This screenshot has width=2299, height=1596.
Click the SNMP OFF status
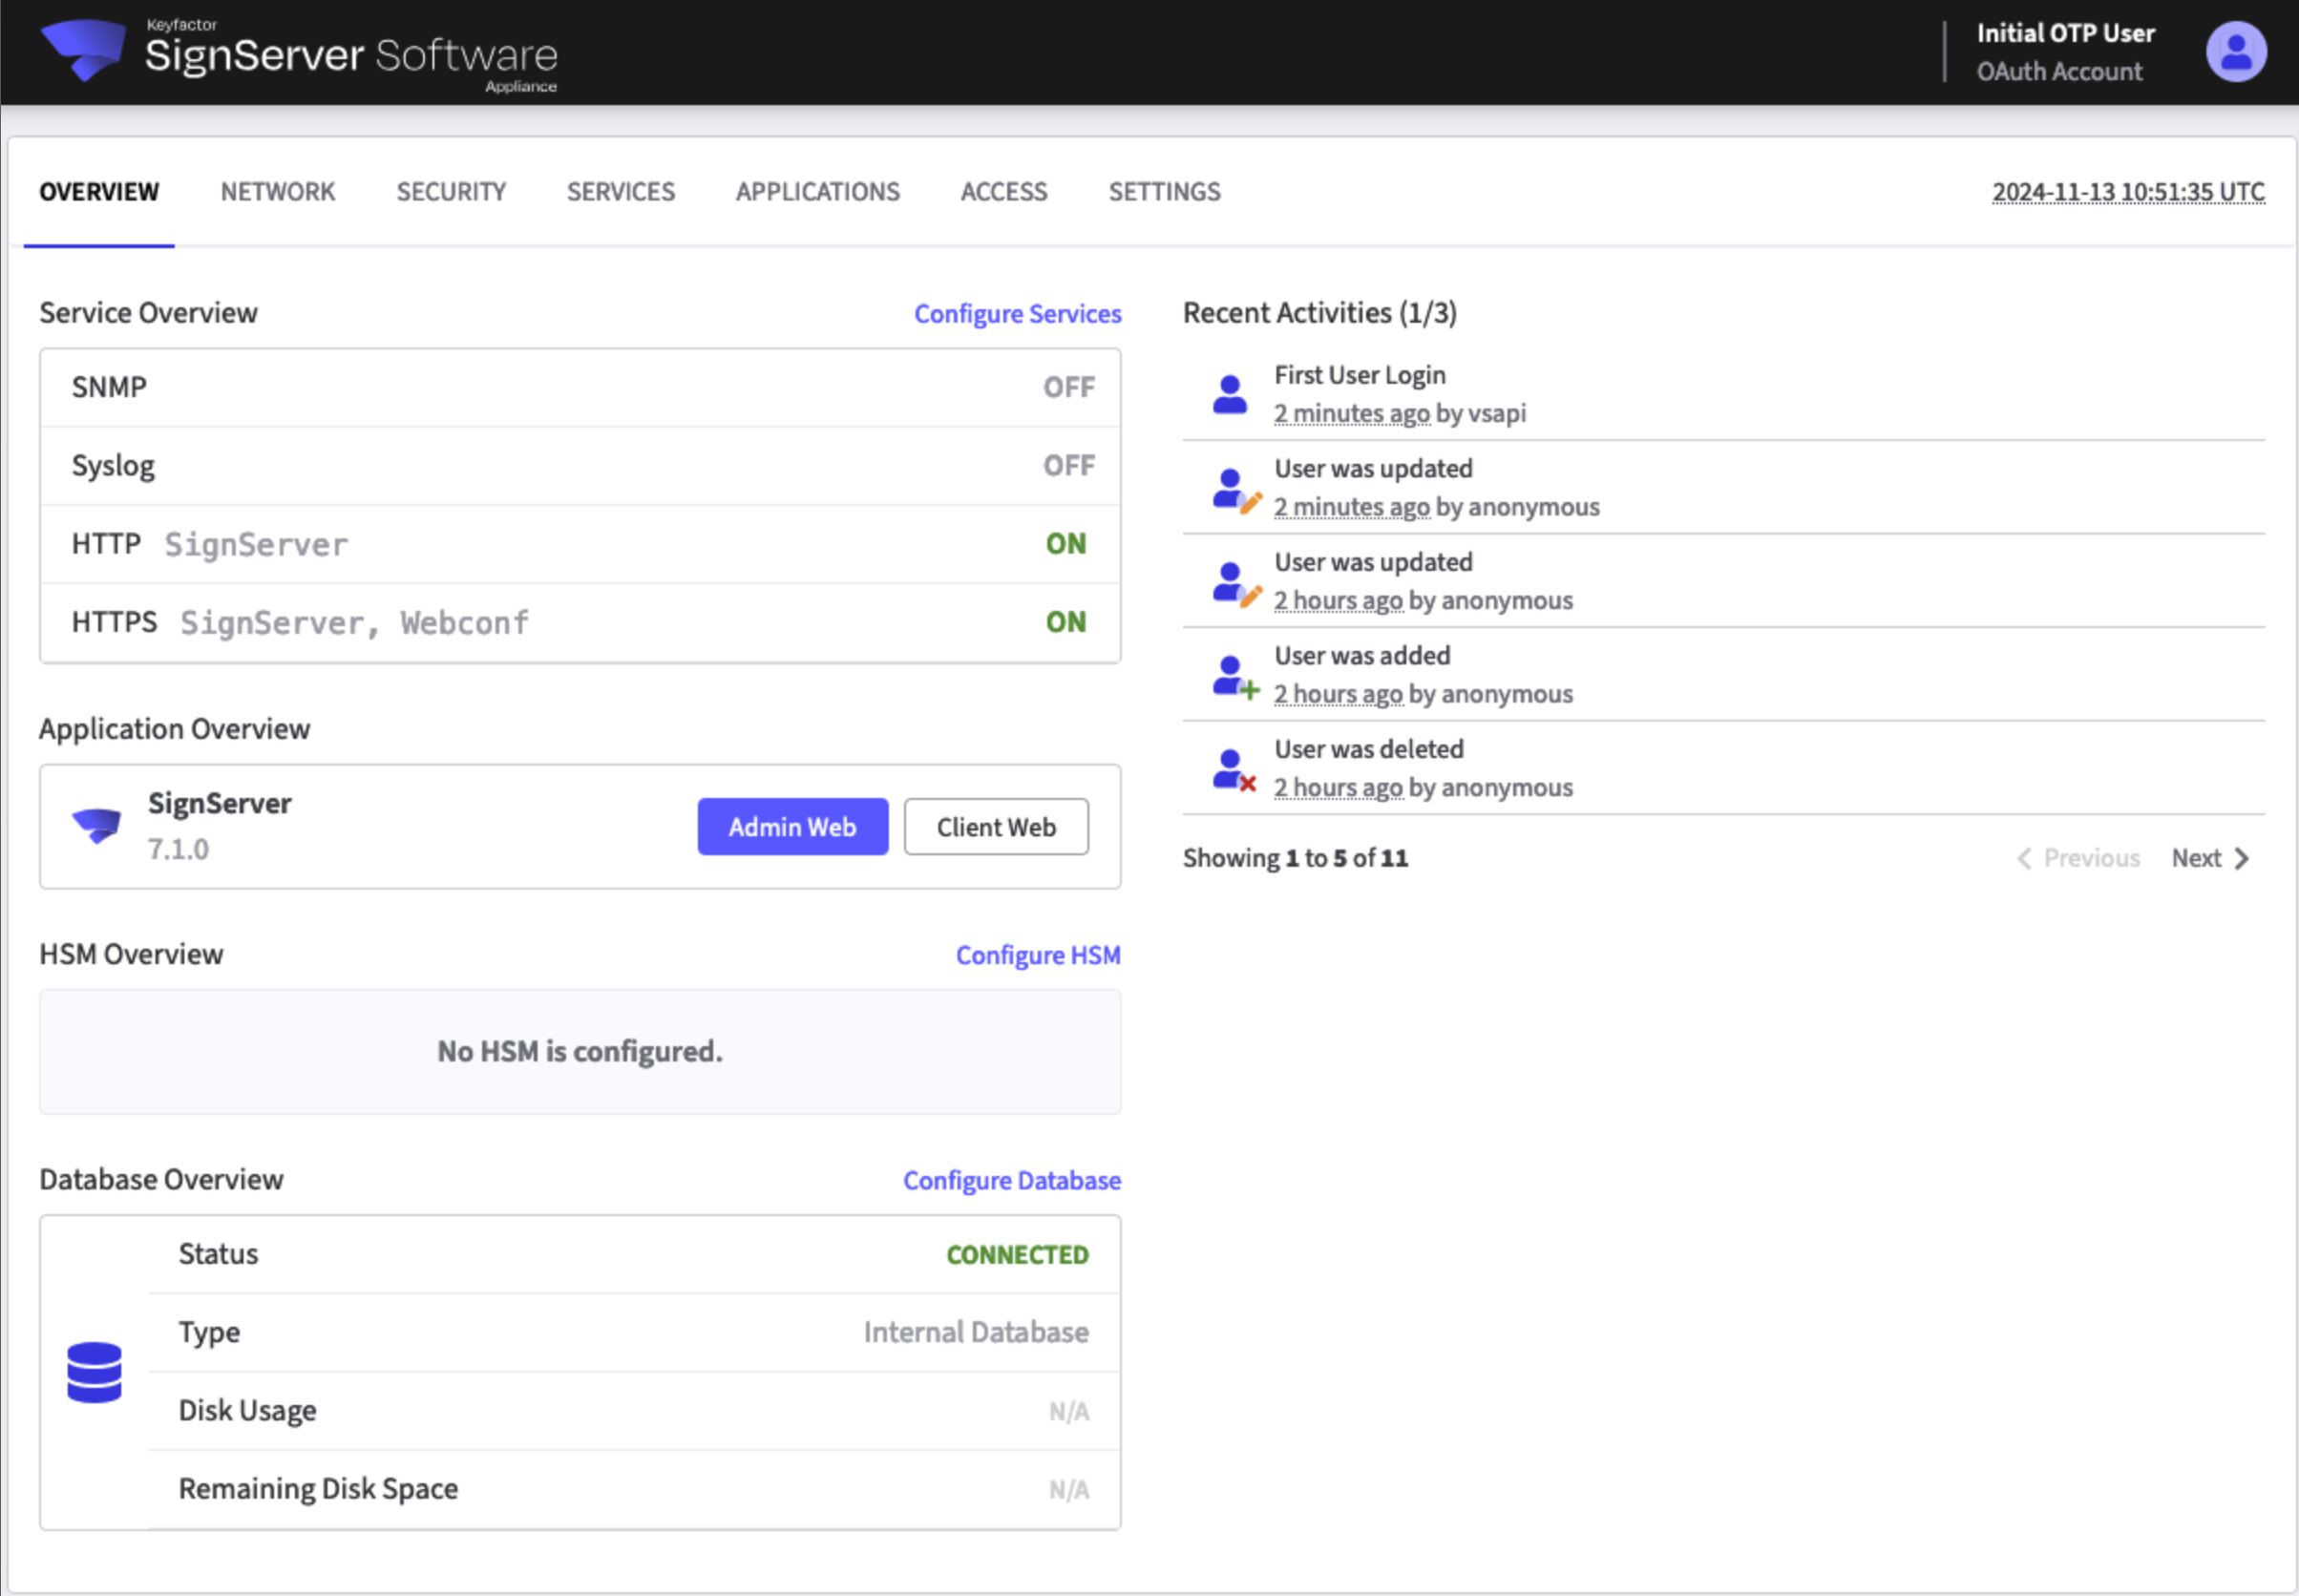[1069, 387]
